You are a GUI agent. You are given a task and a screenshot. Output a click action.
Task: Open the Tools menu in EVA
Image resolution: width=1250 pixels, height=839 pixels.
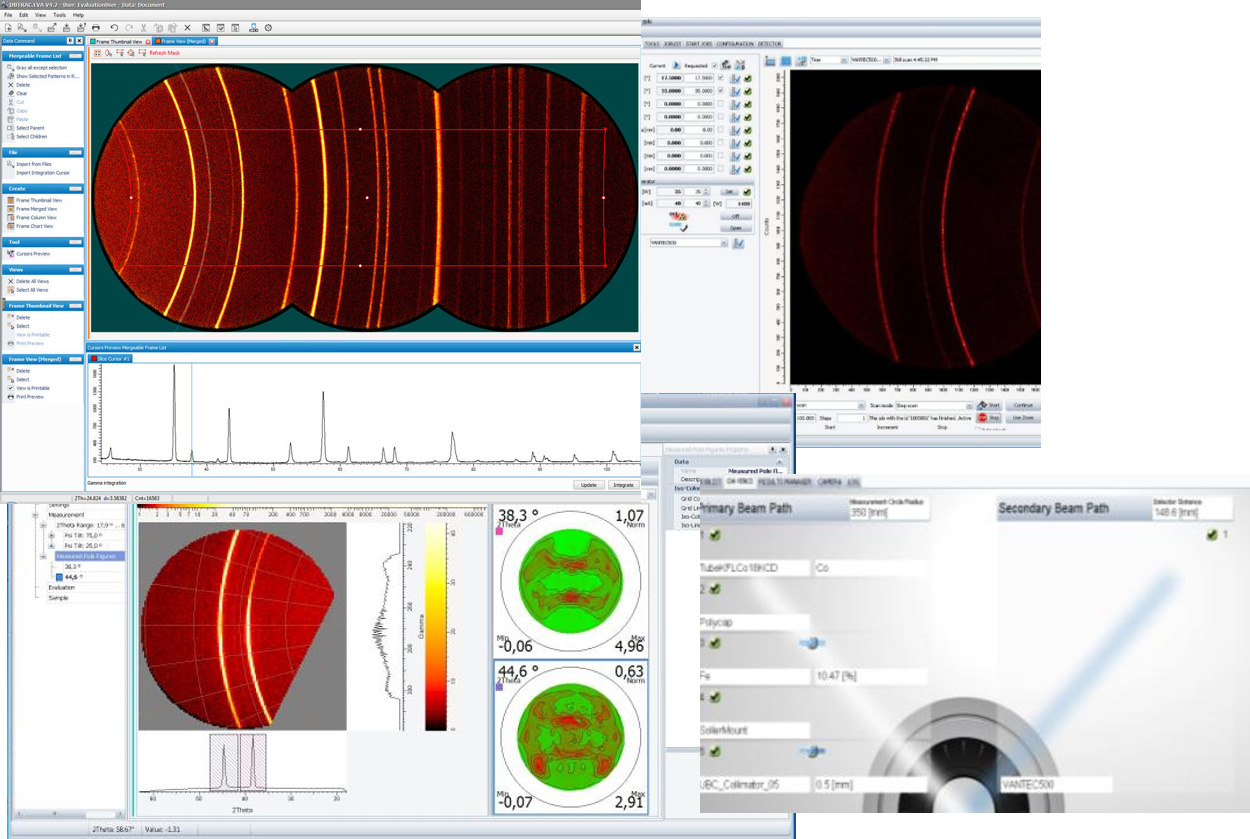59,15
